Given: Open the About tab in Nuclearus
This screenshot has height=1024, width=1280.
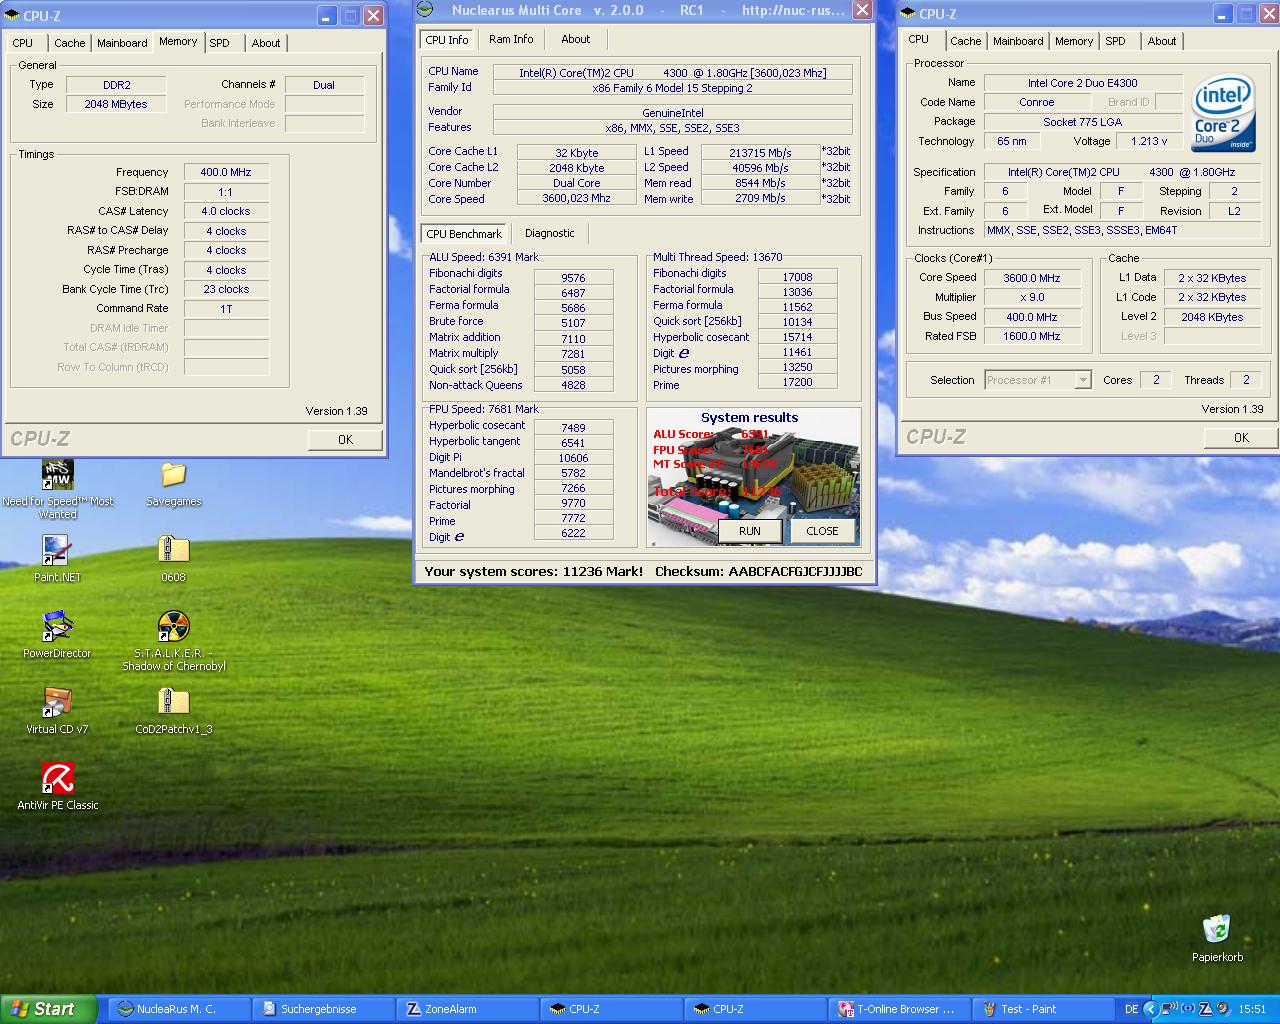Looking at the screenshot, I should coord(575,39).
